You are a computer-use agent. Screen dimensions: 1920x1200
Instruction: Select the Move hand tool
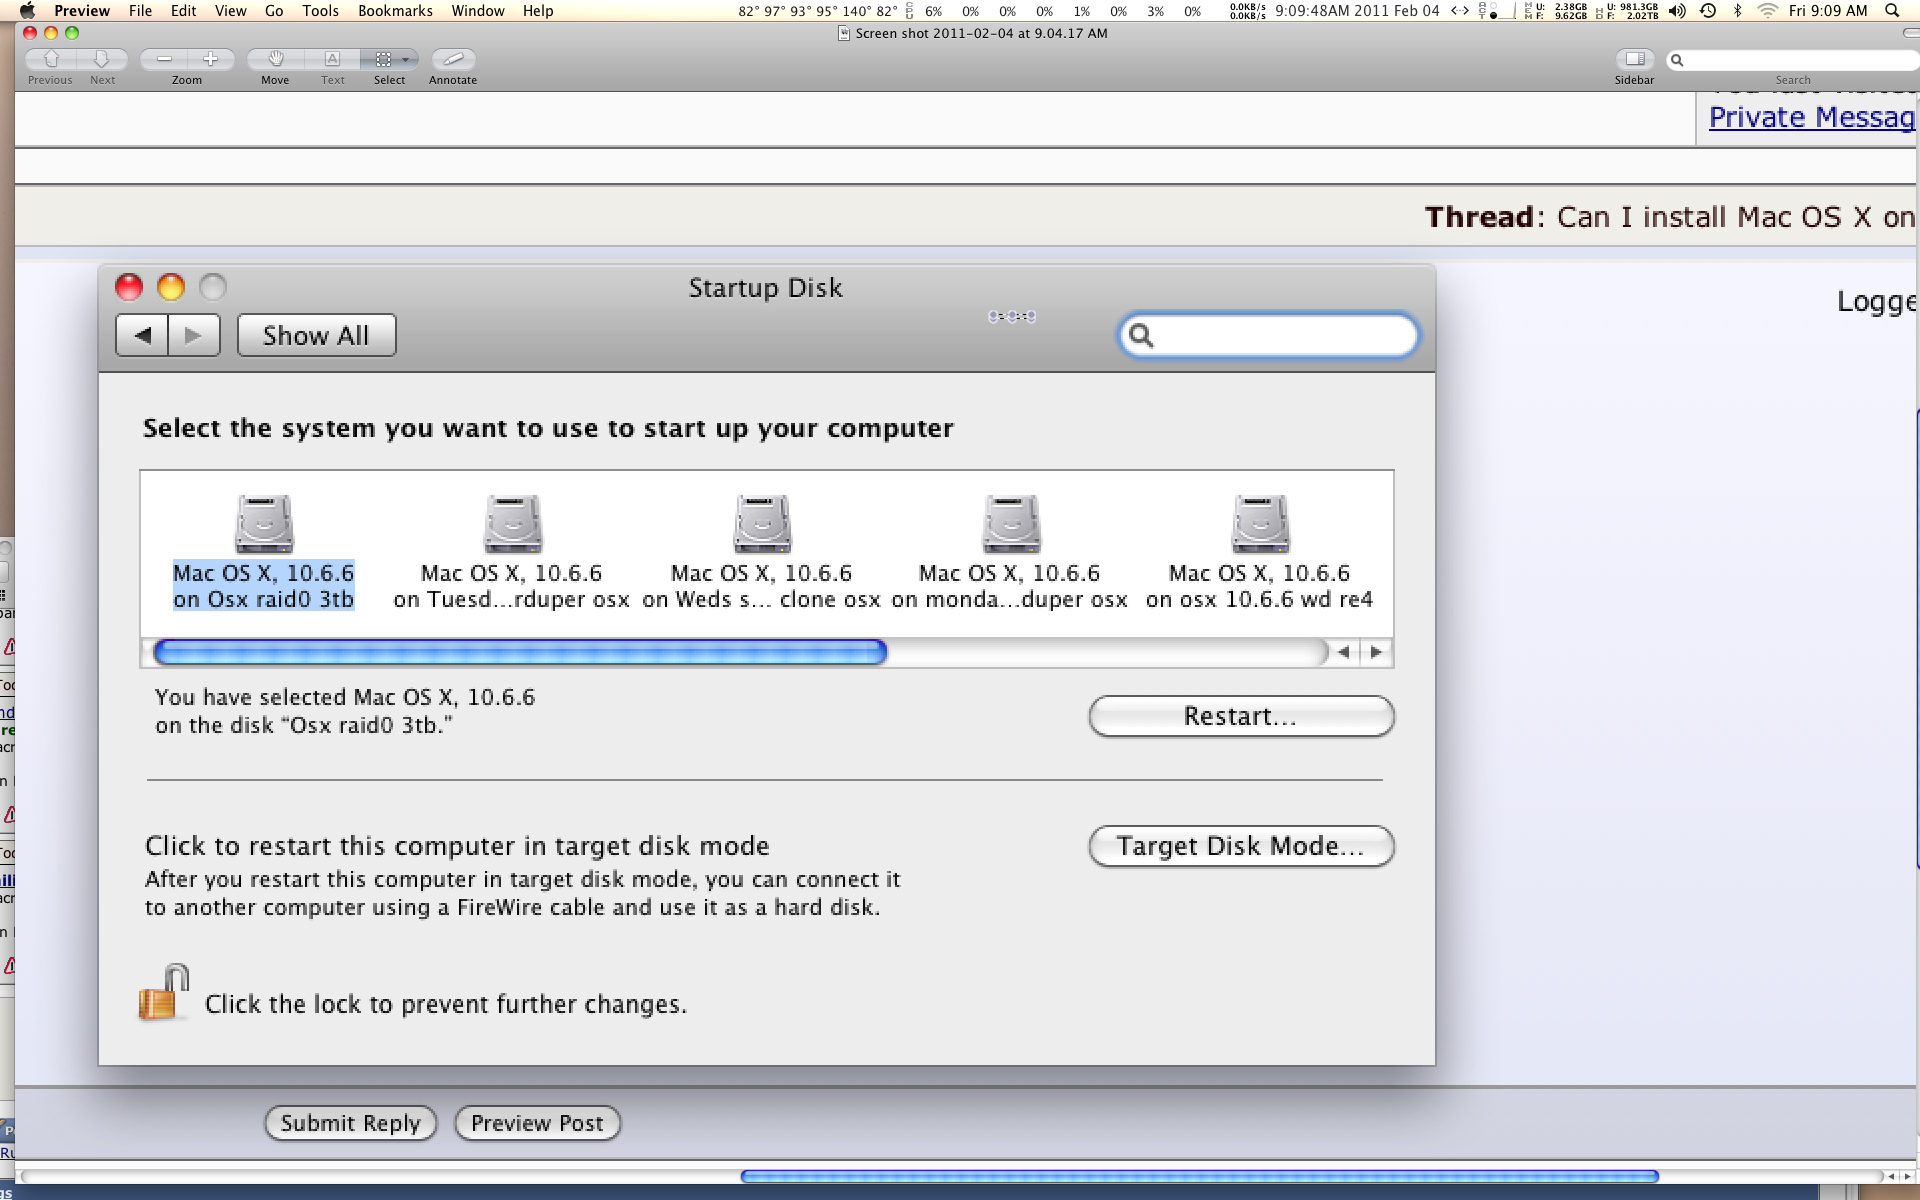tap(275, 60)
